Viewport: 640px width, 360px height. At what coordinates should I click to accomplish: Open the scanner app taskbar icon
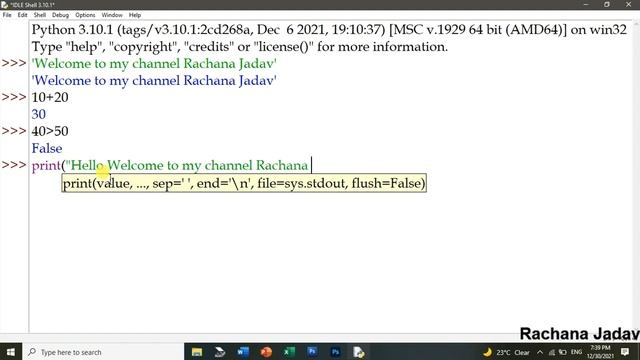[x=220, y=352]
